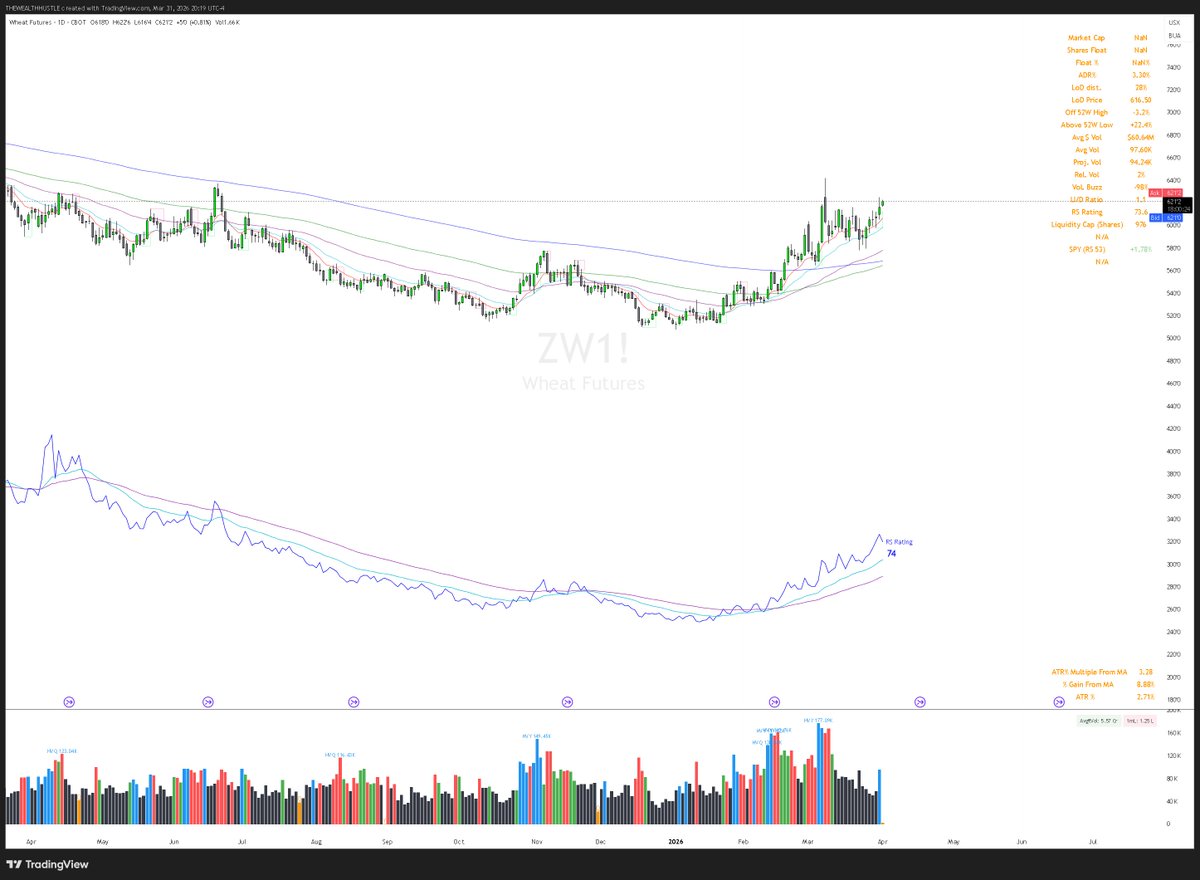This screenshot has width=1200, height=880.
Task: Click the U/D Ratio row label
Action: (x=1086, y=199)
